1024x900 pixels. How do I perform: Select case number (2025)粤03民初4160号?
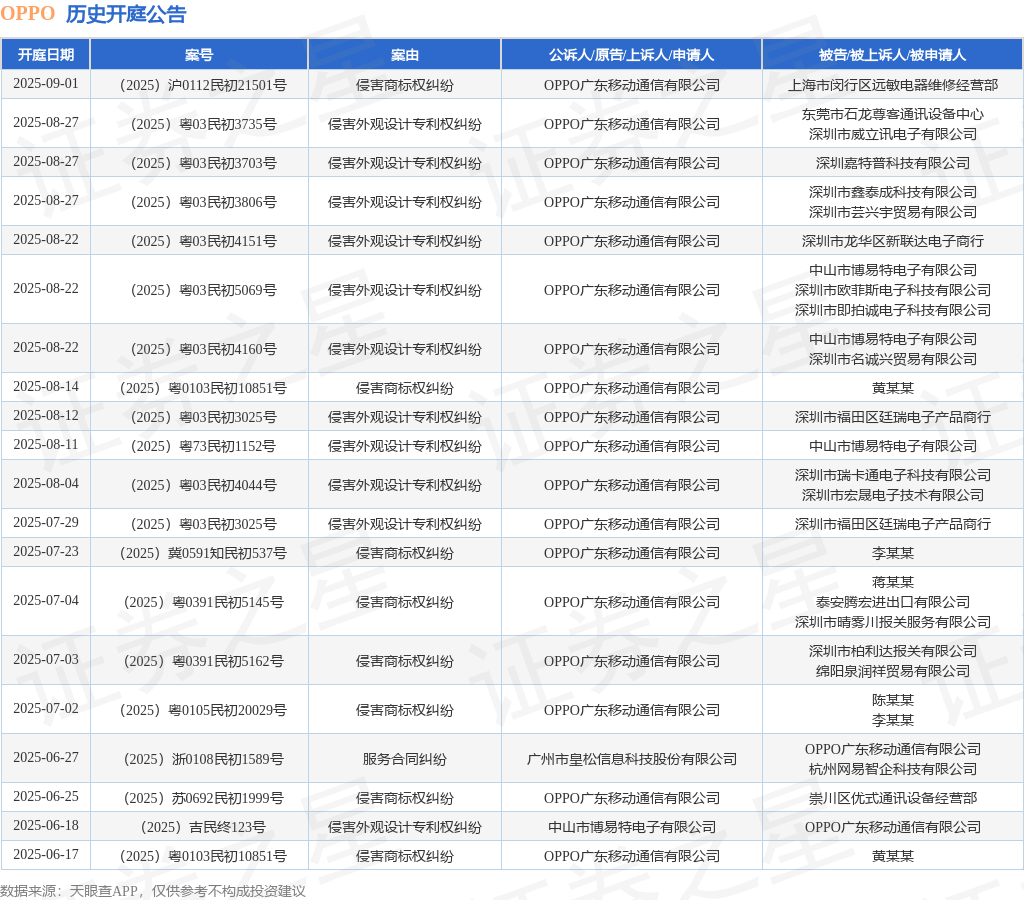click(203, 349)
